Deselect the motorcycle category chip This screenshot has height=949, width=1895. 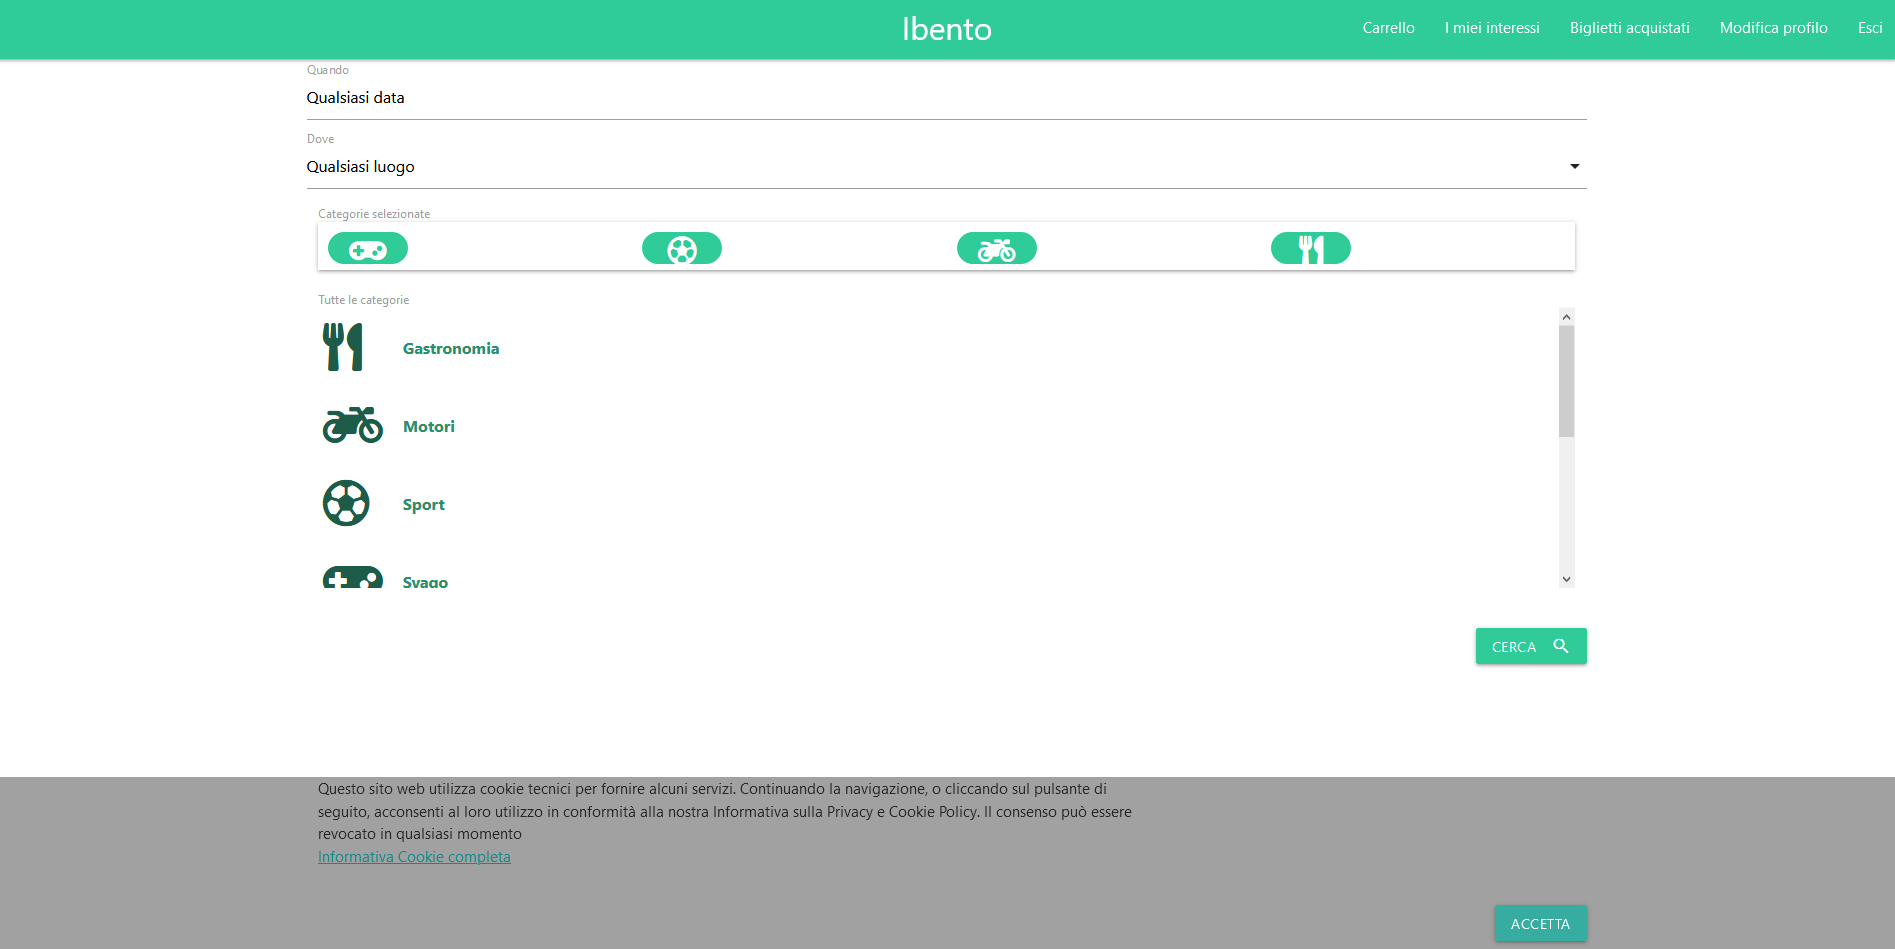pos(996,249)
